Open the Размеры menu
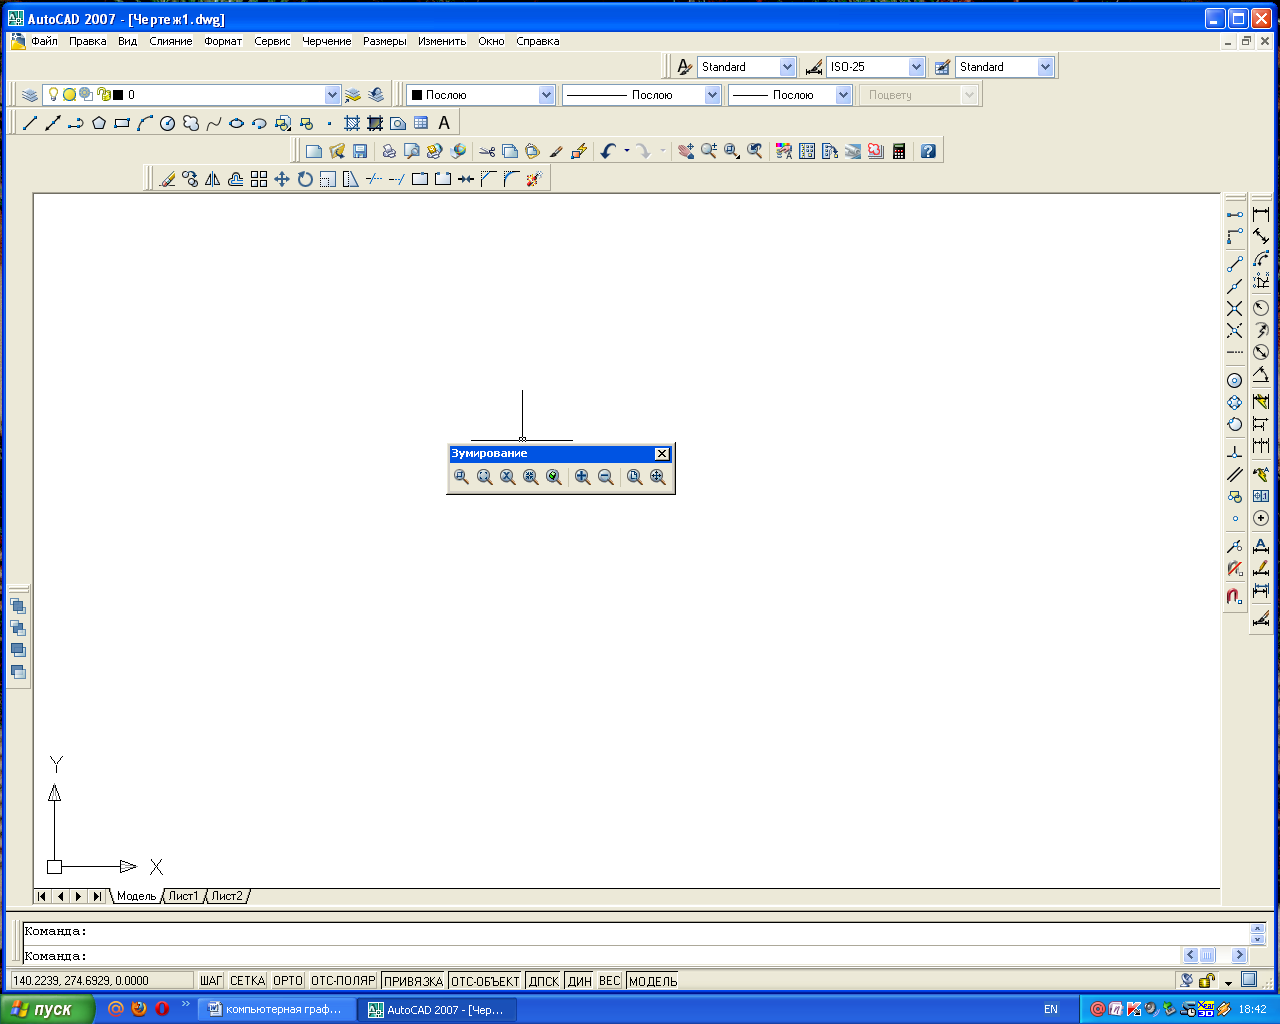The width and height of the screenshot is (1280, 1024). click(385, 41)
